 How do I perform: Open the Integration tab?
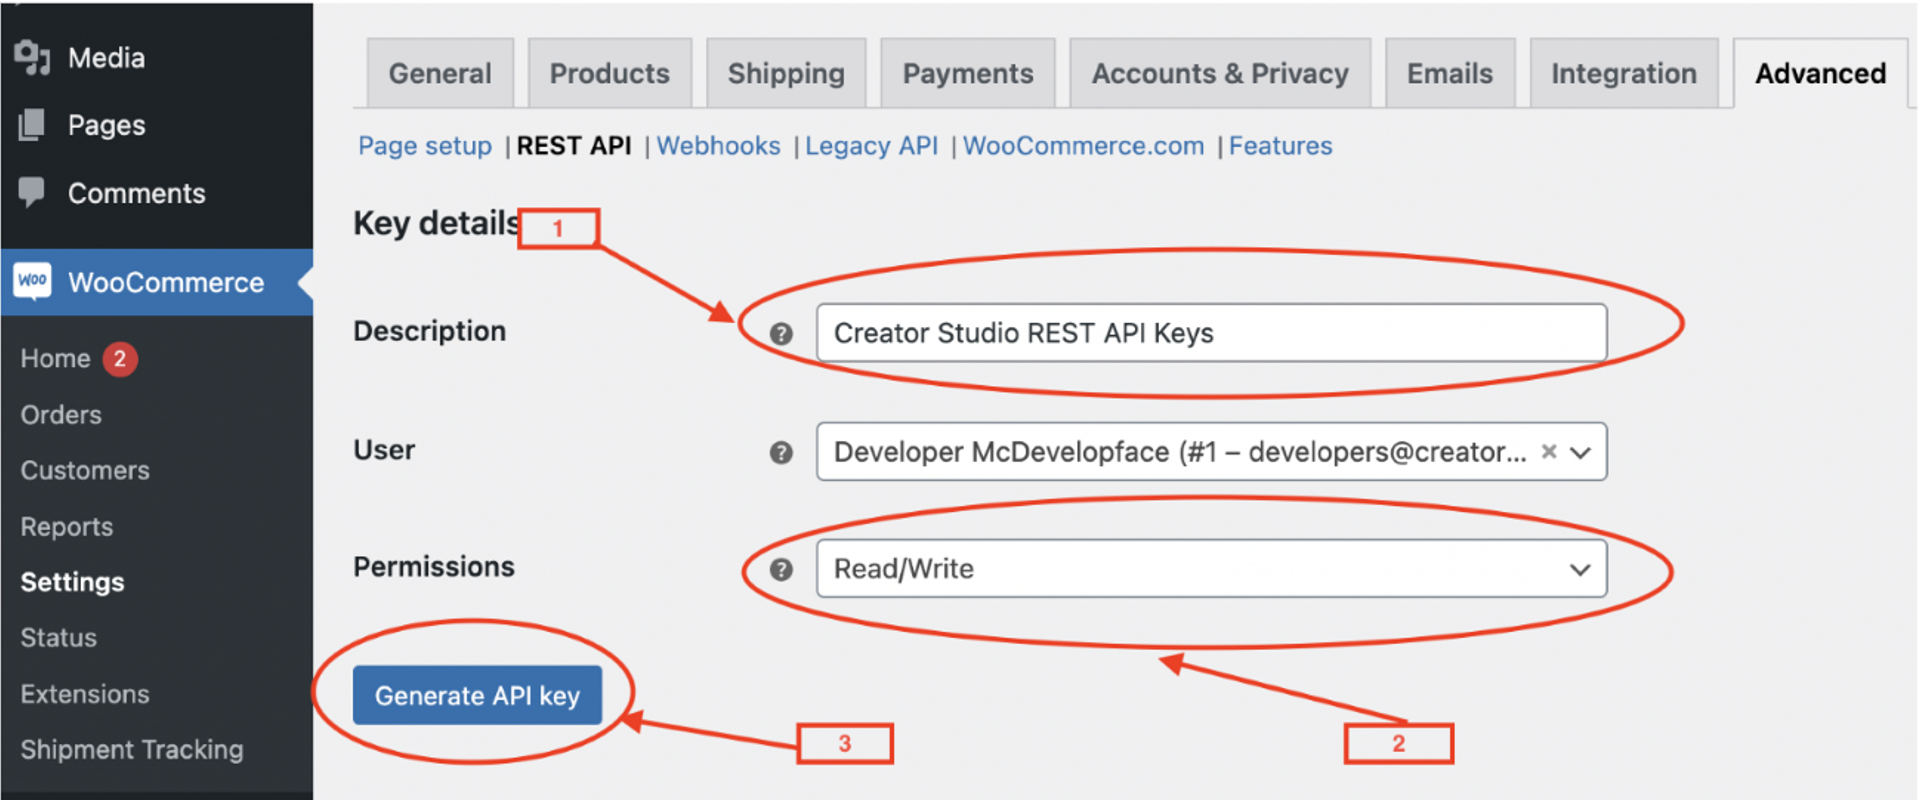(1624, 73)
